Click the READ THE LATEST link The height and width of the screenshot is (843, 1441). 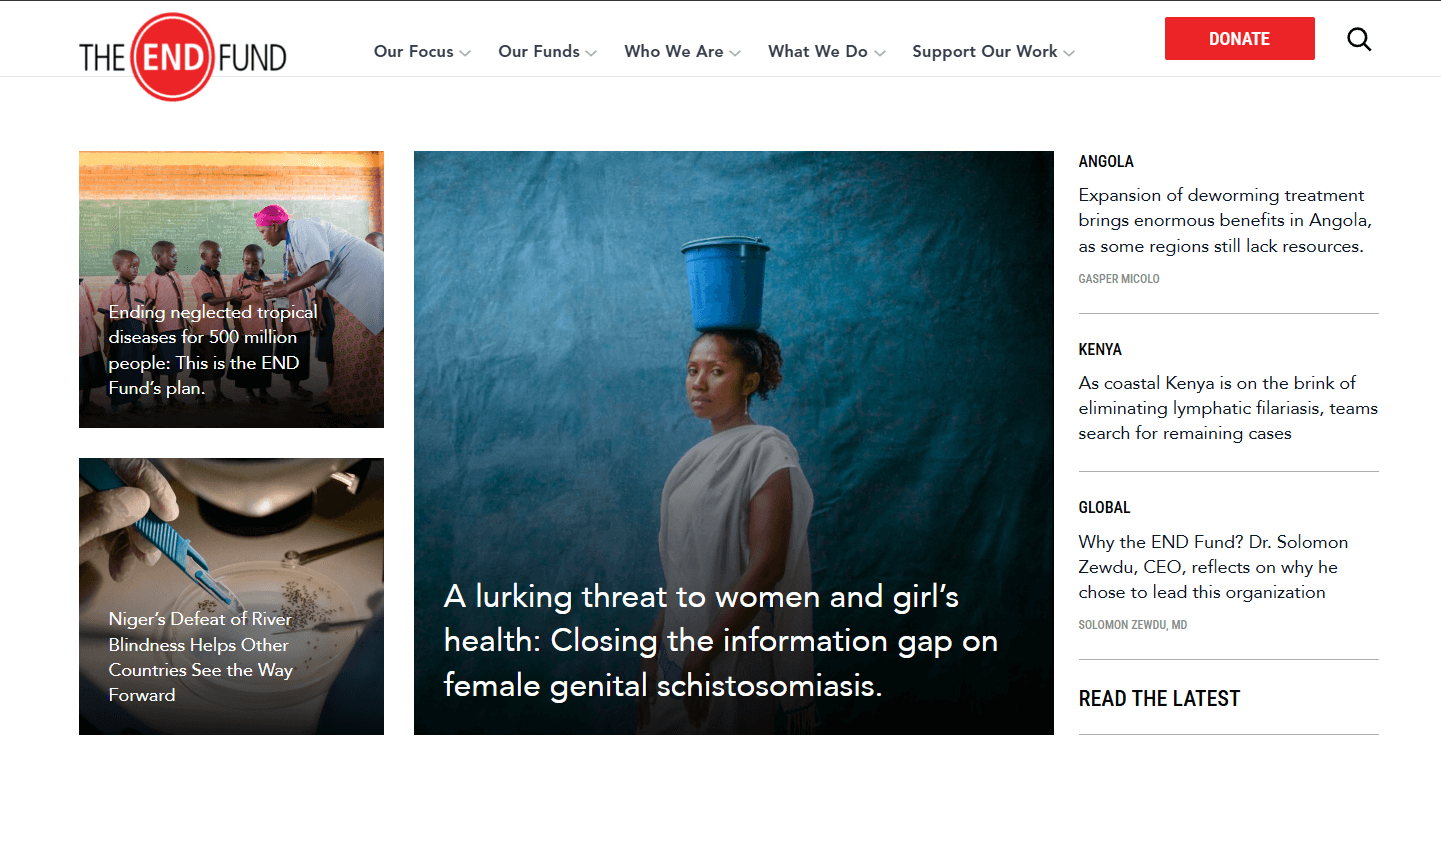tap(1159, 698)
